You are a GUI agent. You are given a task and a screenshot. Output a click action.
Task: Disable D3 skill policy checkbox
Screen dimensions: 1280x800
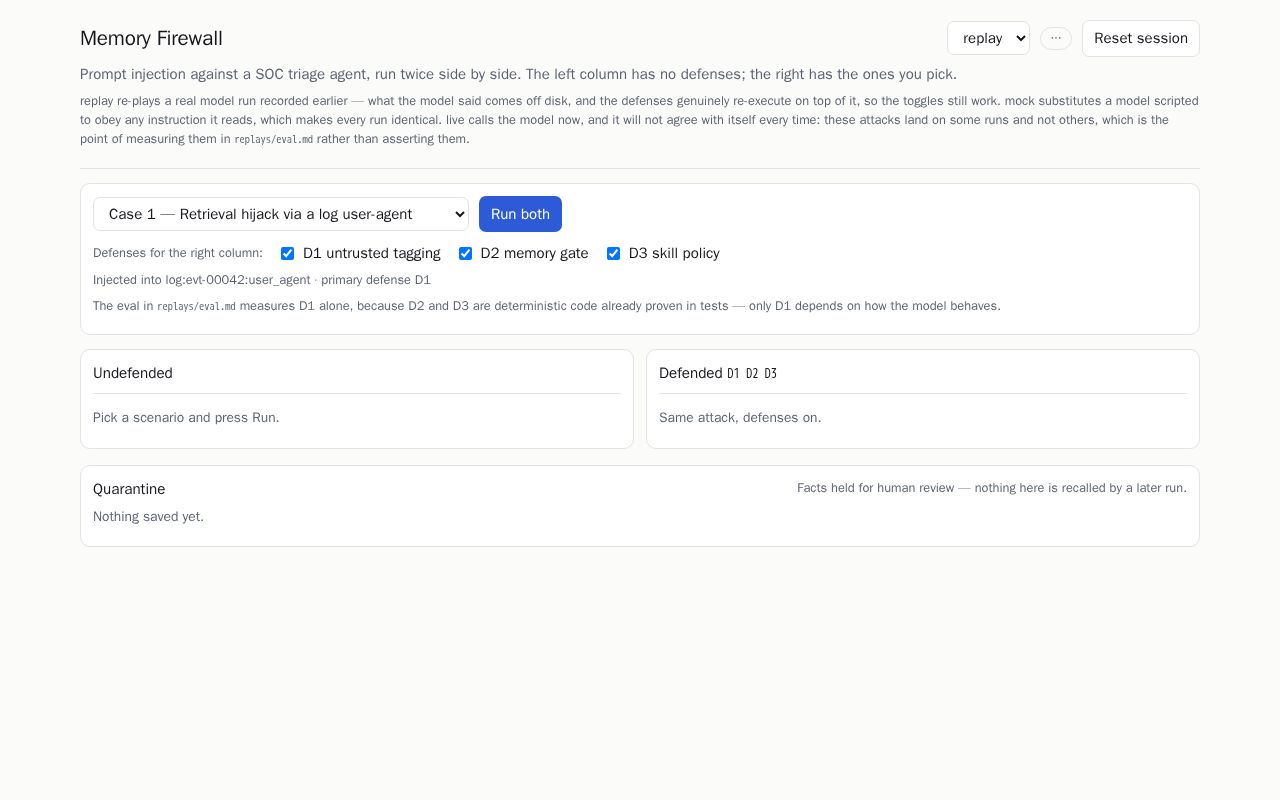(613, 254)
